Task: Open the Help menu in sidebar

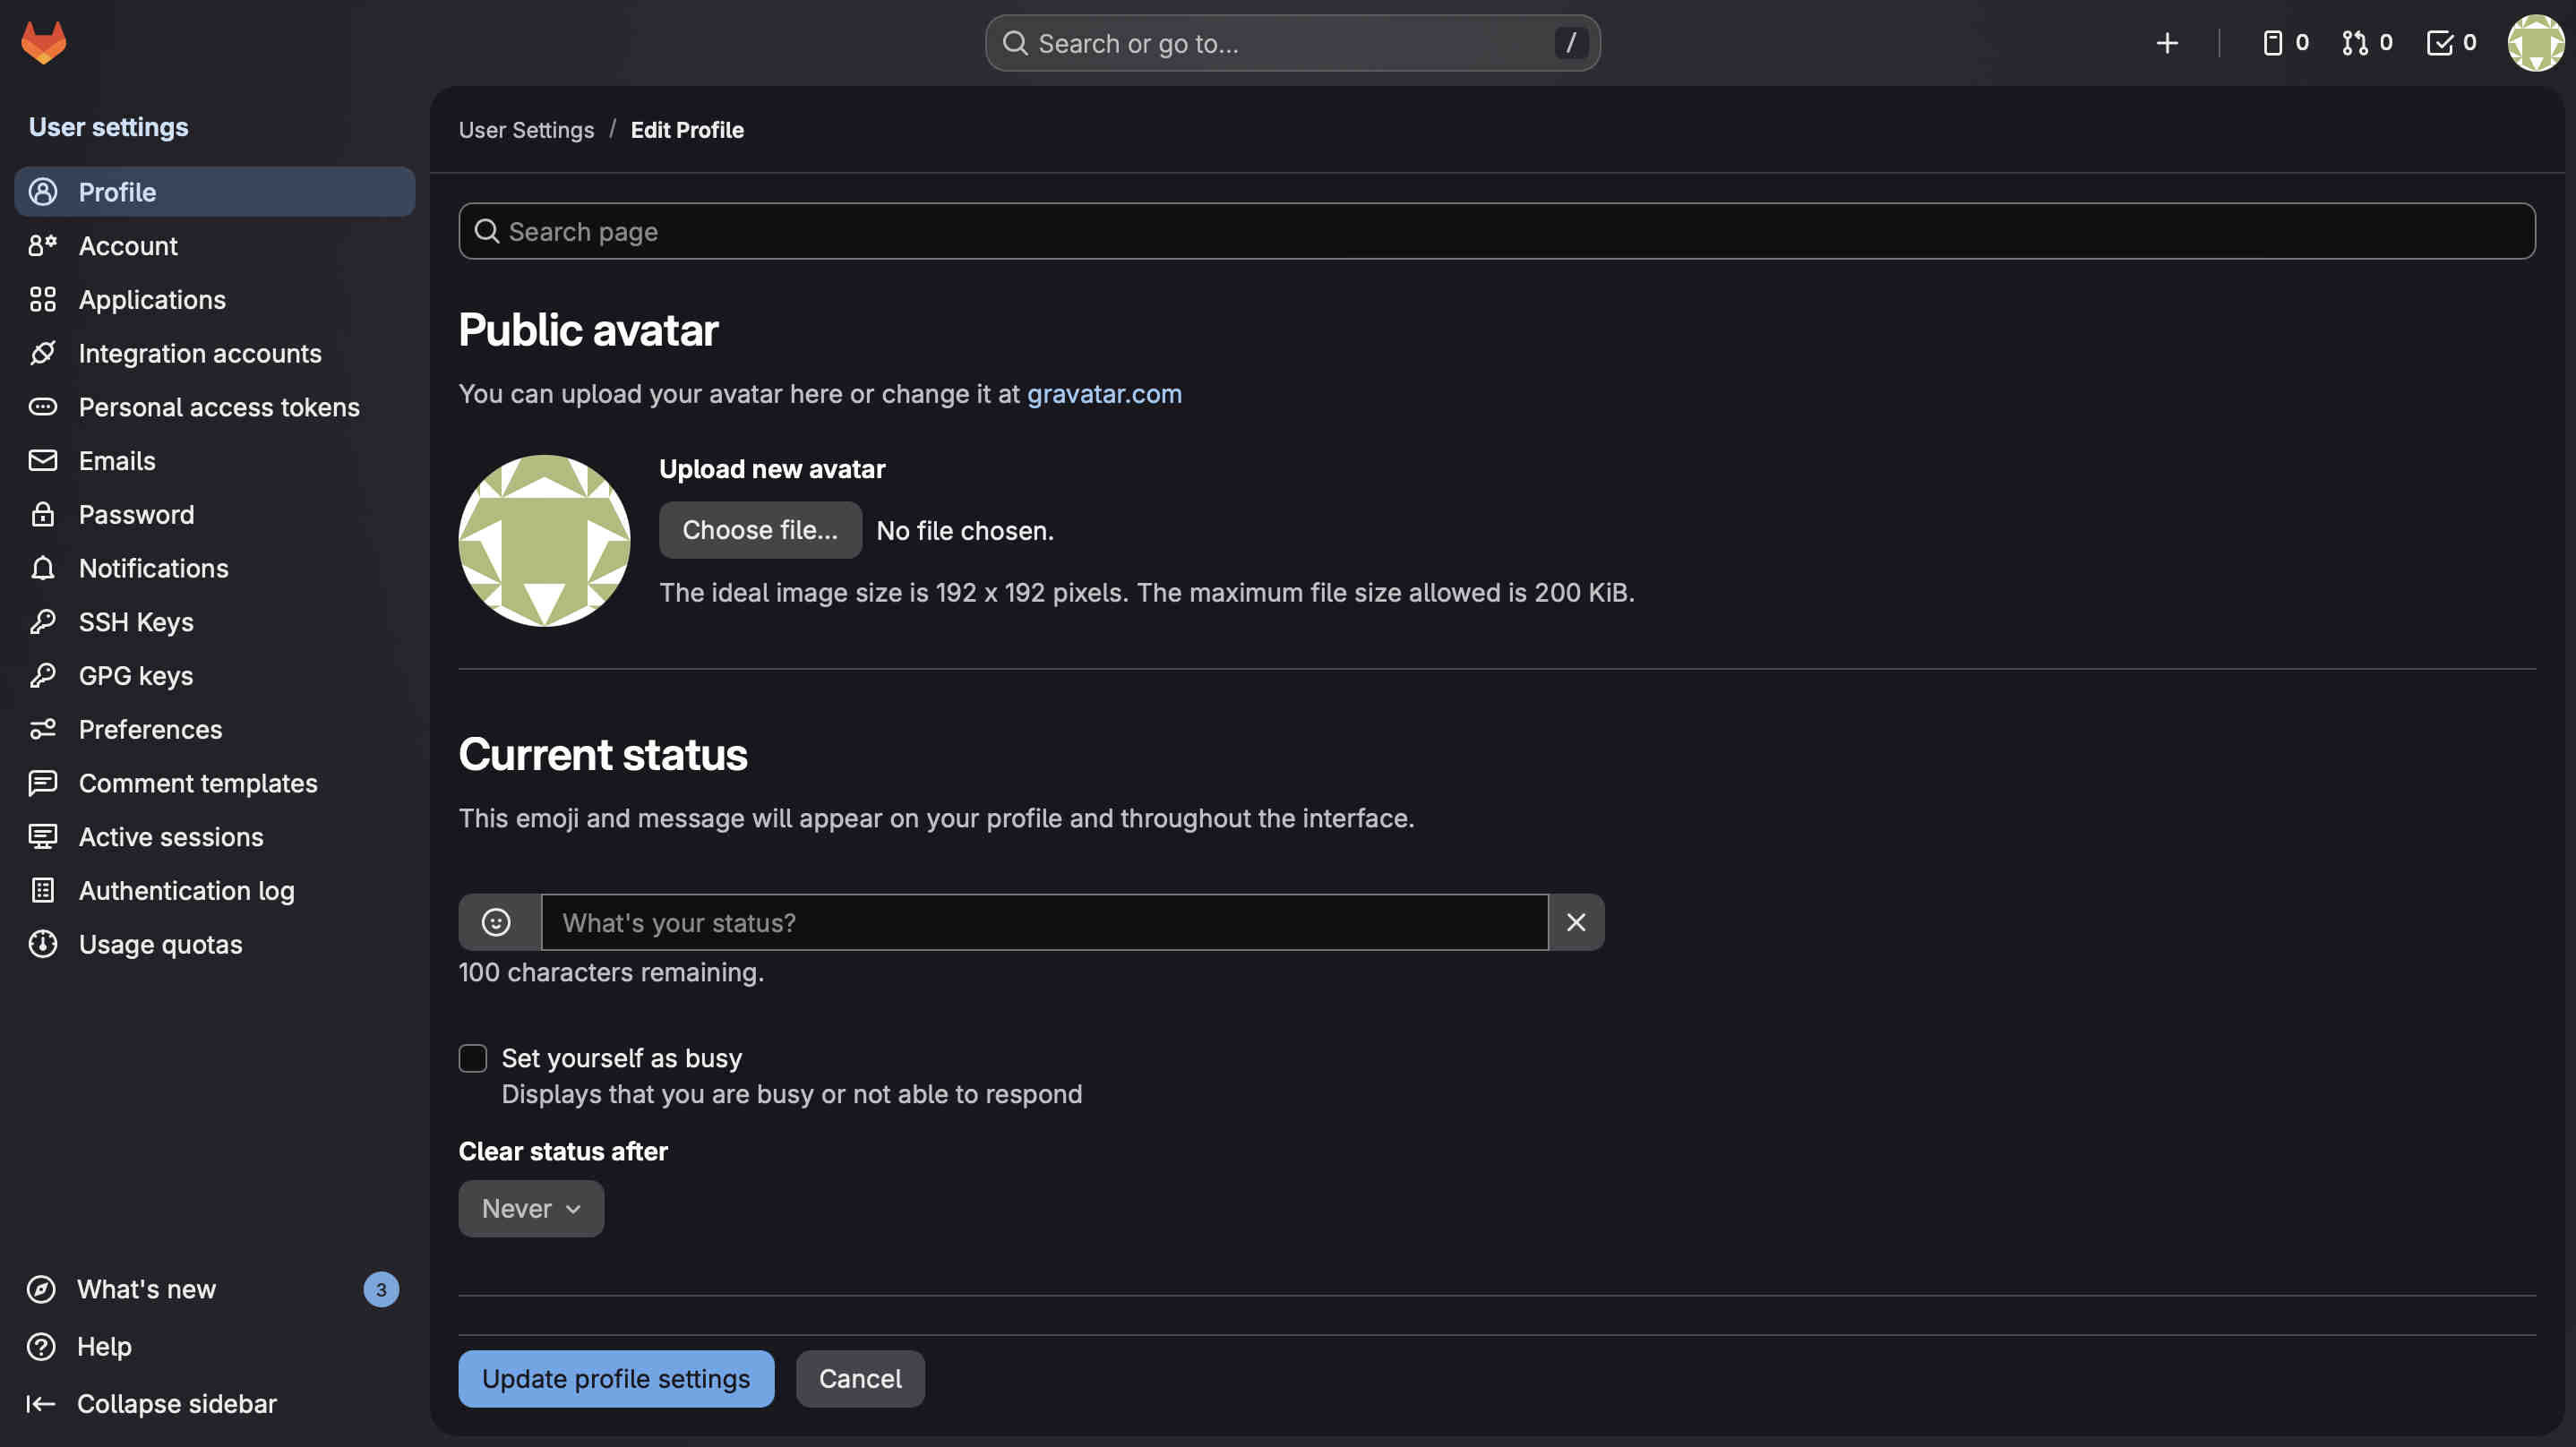Action: pos(104,1346)
